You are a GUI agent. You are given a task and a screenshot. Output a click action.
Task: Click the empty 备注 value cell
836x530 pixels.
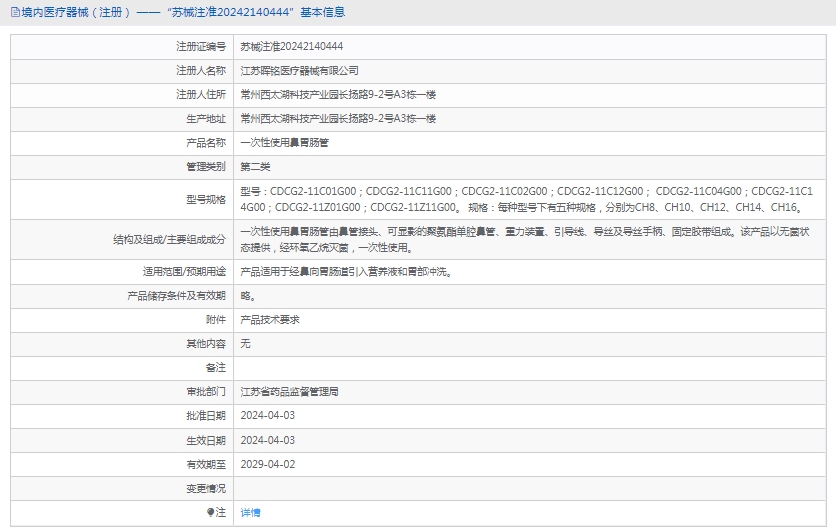coord(530,368)
